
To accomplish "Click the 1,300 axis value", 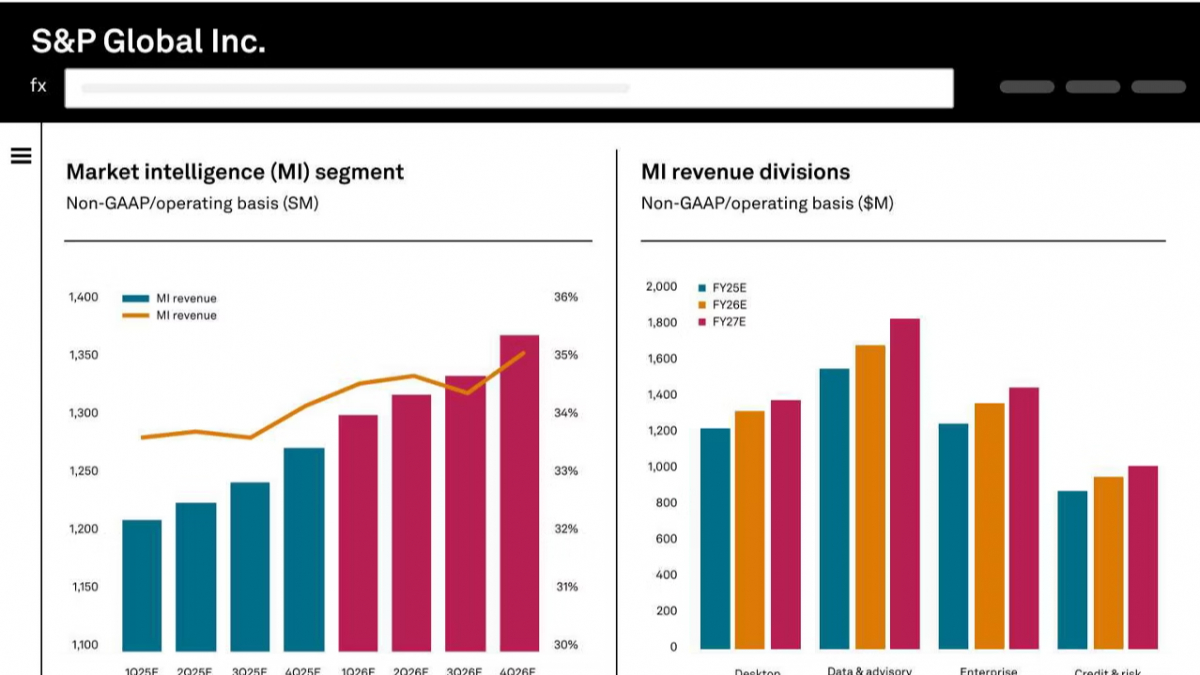I will click(84, 413).
